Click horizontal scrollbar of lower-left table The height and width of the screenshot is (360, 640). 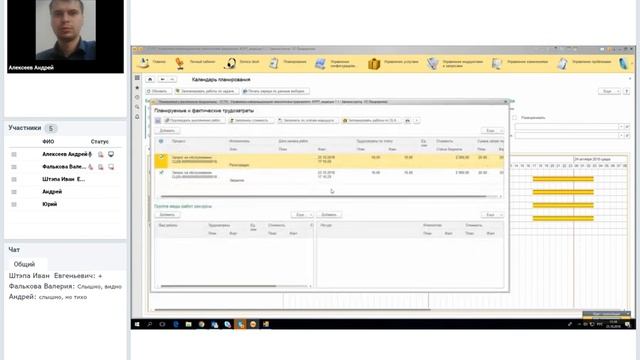219,286
